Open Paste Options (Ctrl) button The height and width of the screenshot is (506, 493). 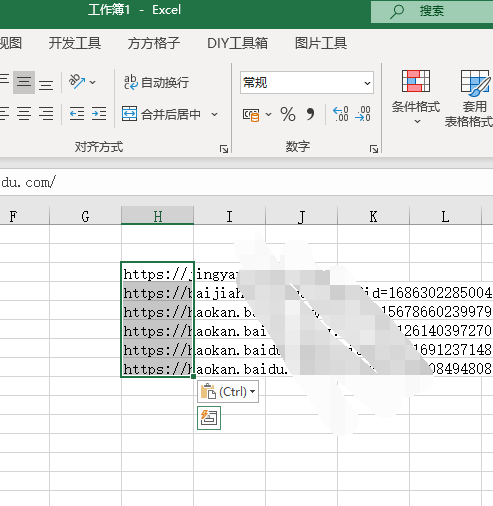(x=228, y=392)
